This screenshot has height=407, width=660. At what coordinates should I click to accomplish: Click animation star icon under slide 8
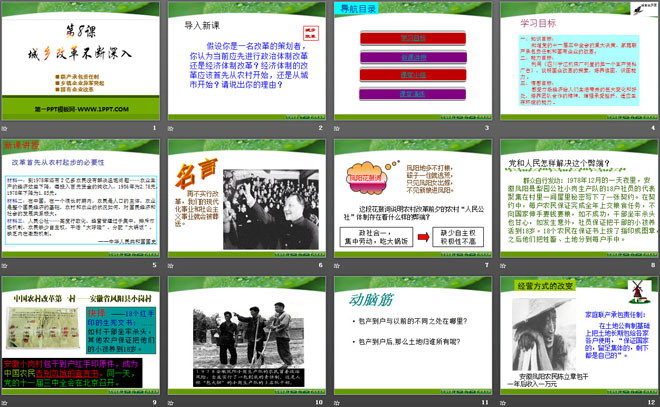[x=503, y=266]
